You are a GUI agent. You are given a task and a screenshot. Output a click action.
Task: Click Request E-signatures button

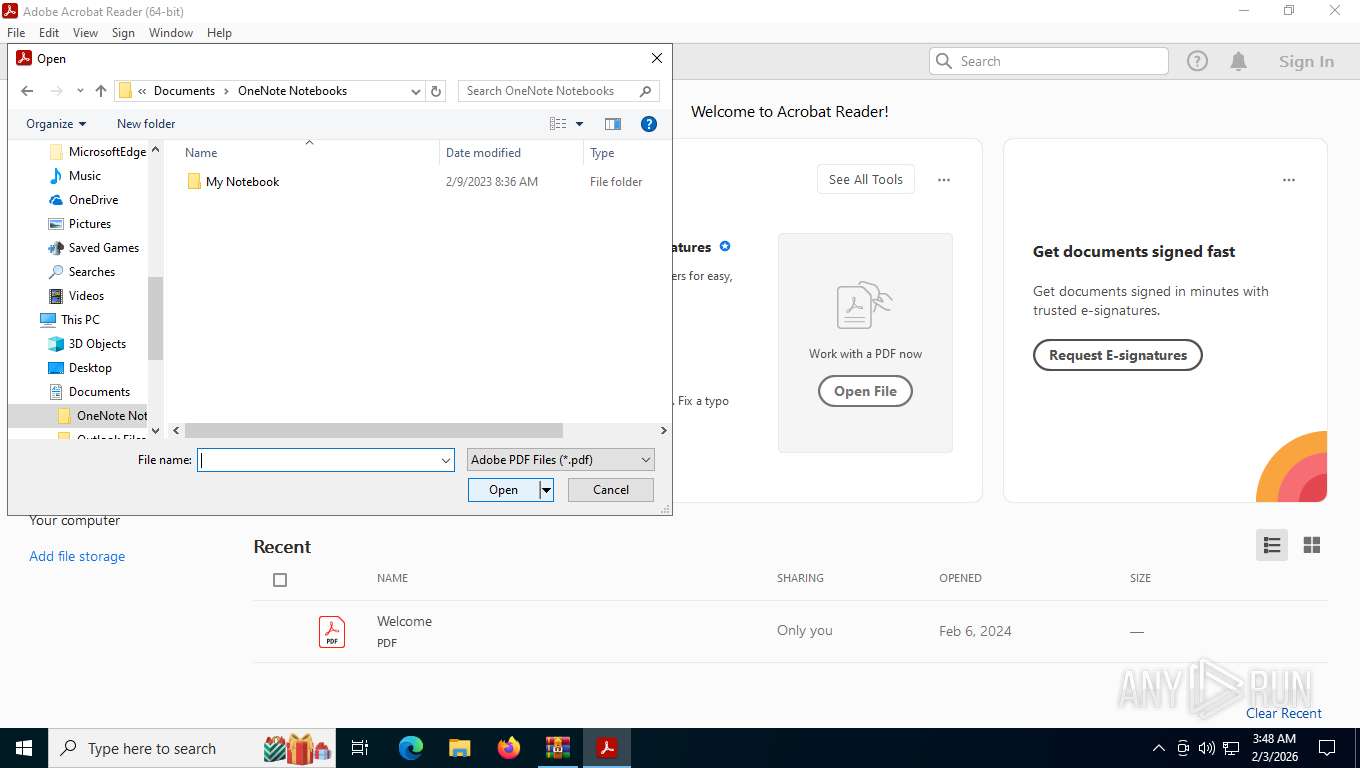click(1118, 355)
